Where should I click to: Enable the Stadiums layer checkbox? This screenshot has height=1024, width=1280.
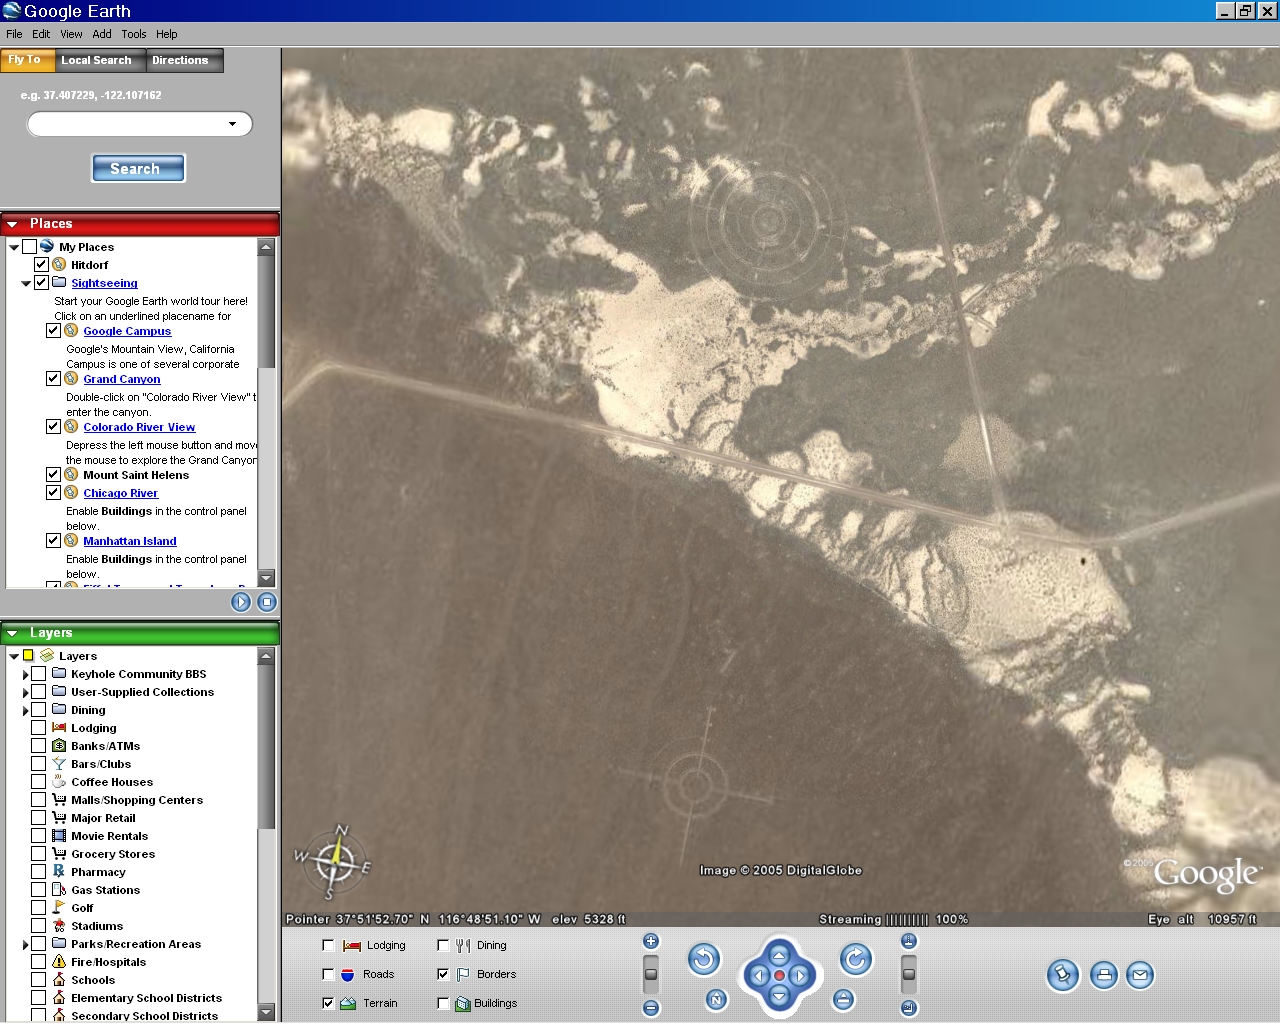[38, 926]
